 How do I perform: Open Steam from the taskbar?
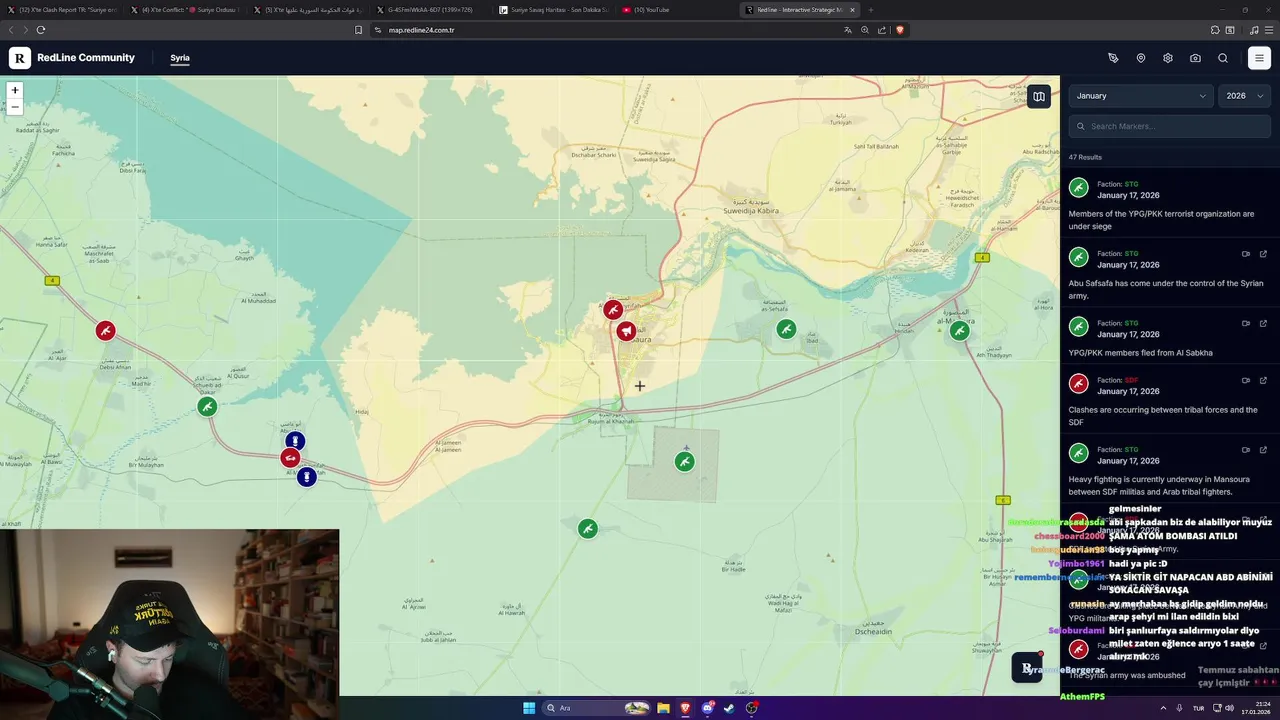[729, 708]
